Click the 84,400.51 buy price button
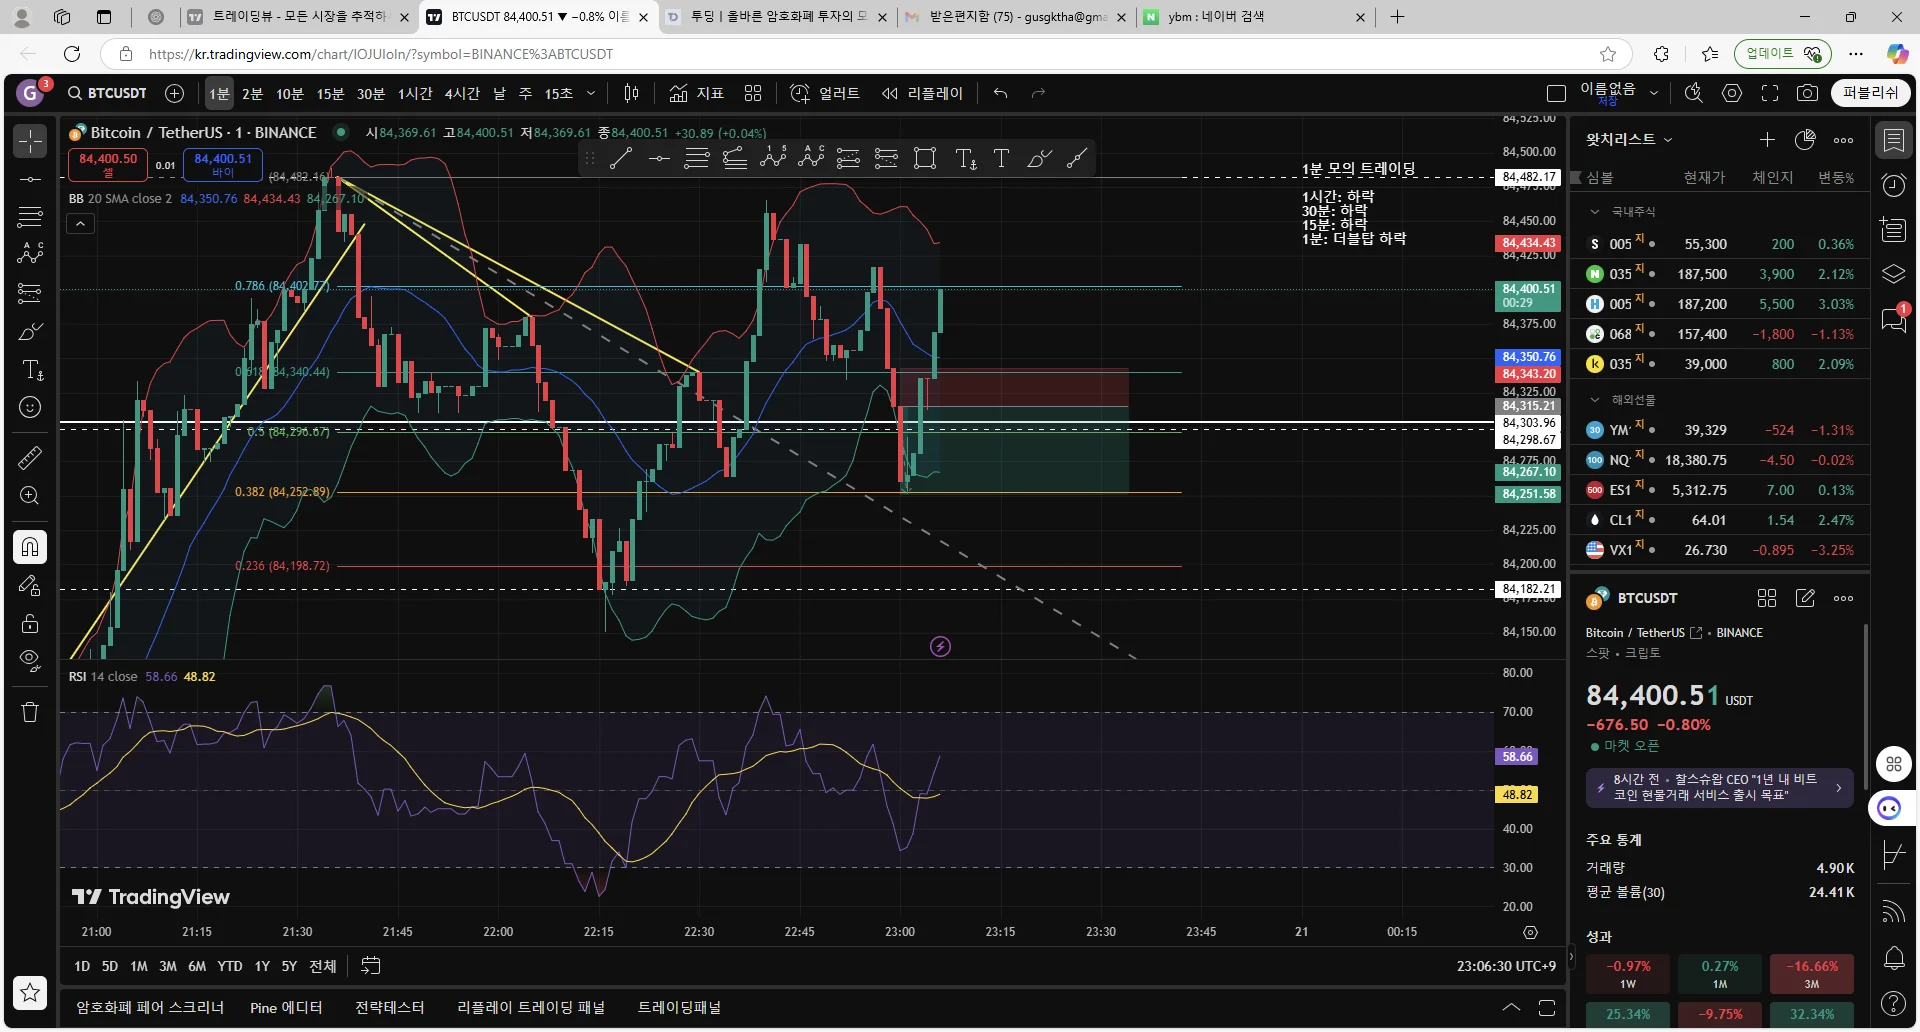 pyautogui.click(x=223, y=164)
